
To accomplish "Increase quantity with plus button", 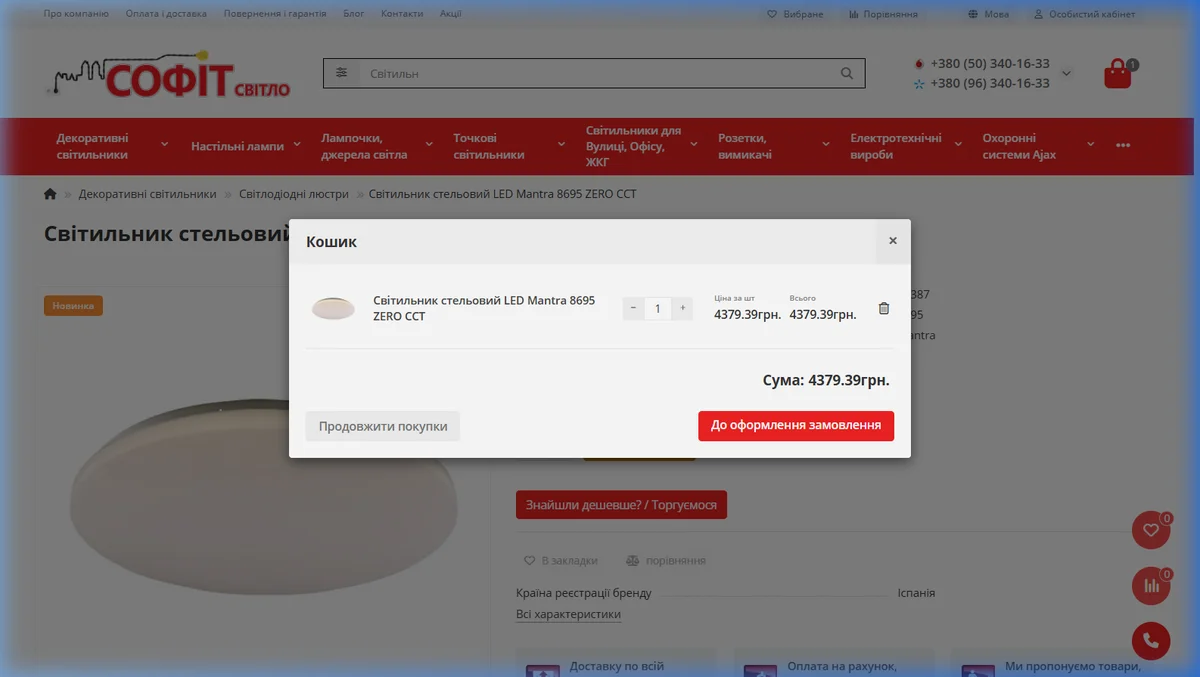I will click(682, 308).
